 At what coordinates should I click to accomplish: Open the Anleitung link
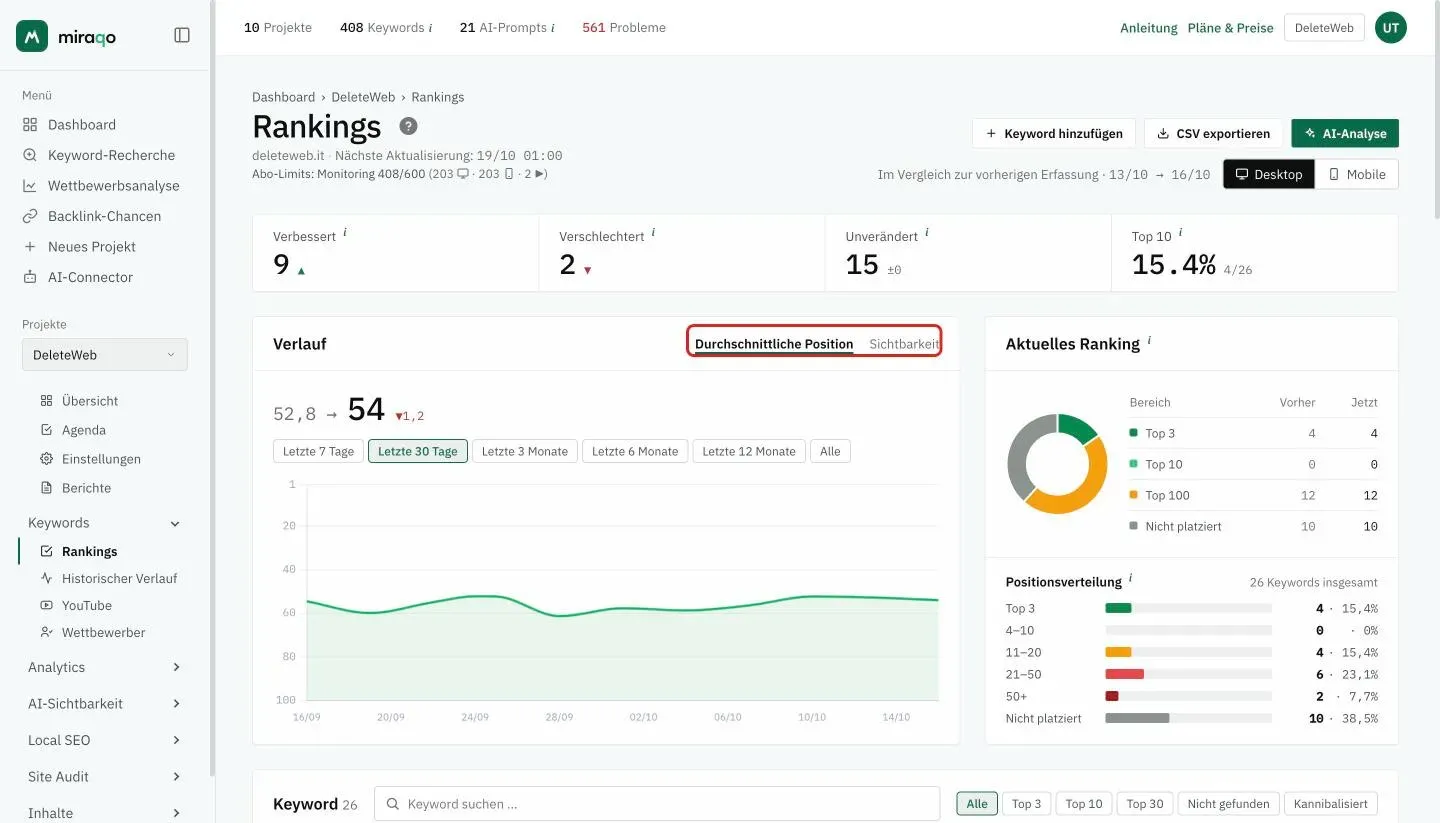1149,28
